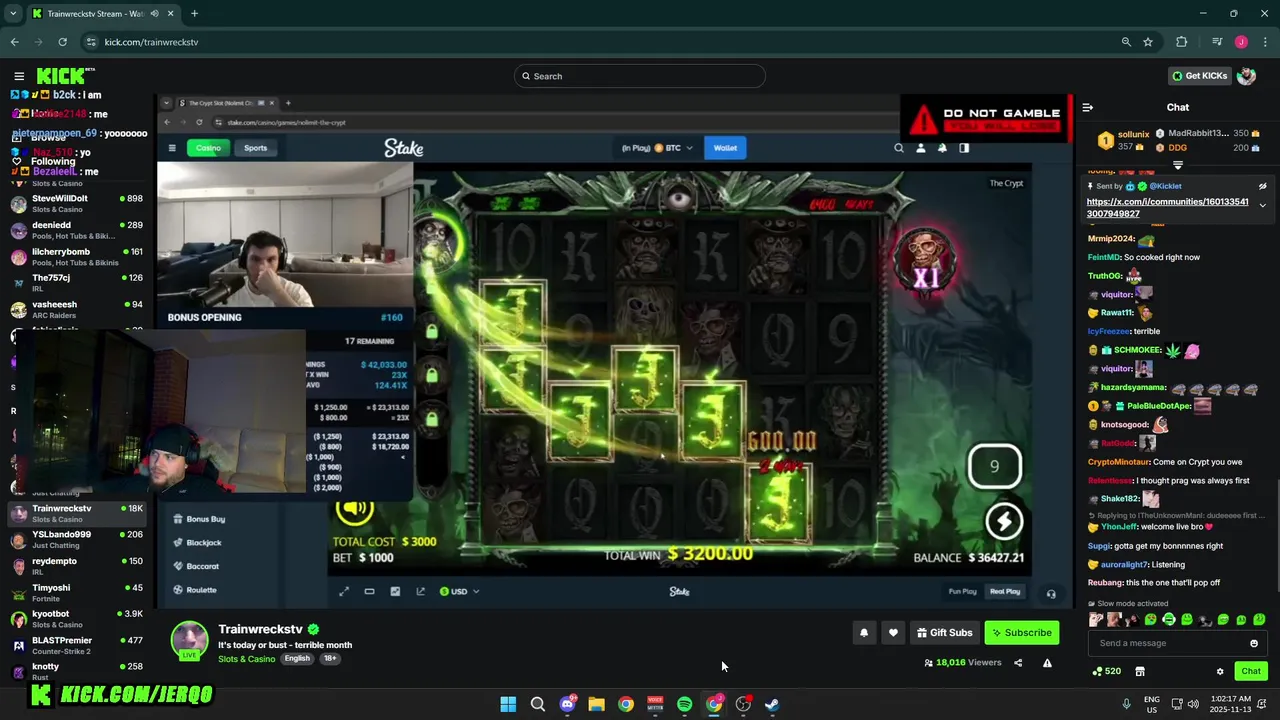Viewport: 1280px width, 720px height.
Task: Bookmark this page with the star
Action: [x=1148, y=42]
